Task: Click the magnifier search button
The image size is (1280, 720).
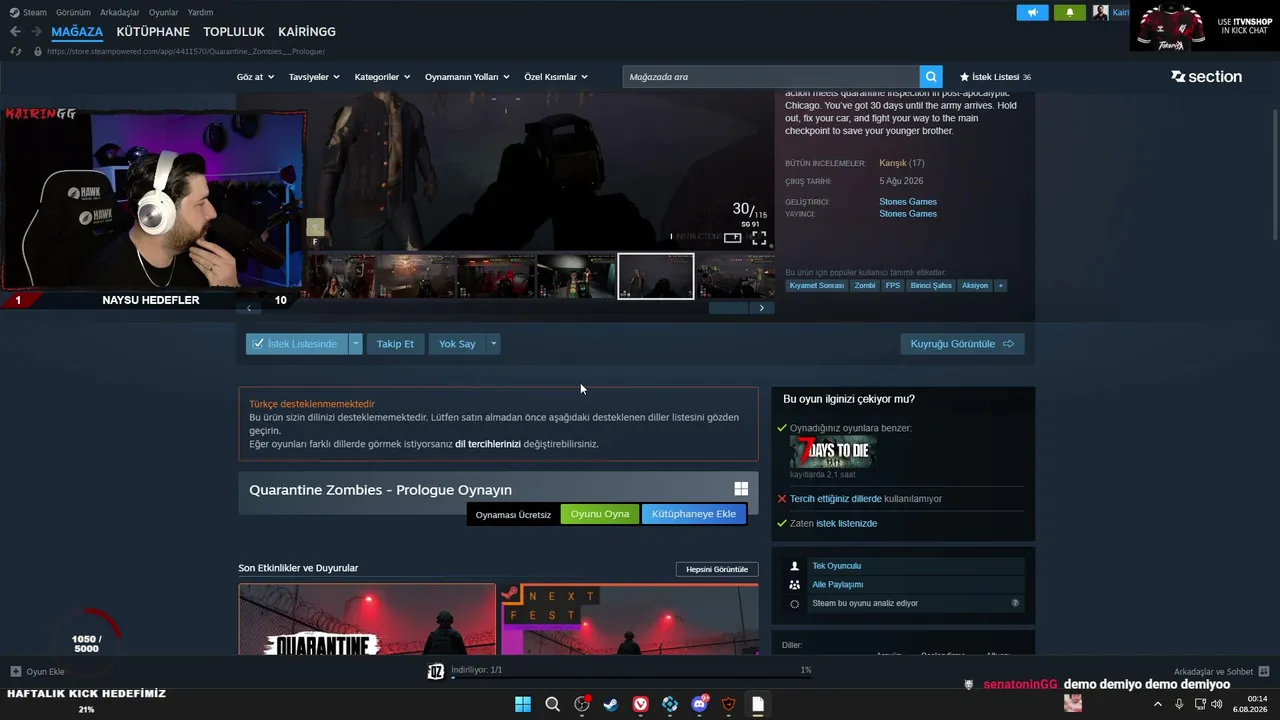Action: (932, 77)
